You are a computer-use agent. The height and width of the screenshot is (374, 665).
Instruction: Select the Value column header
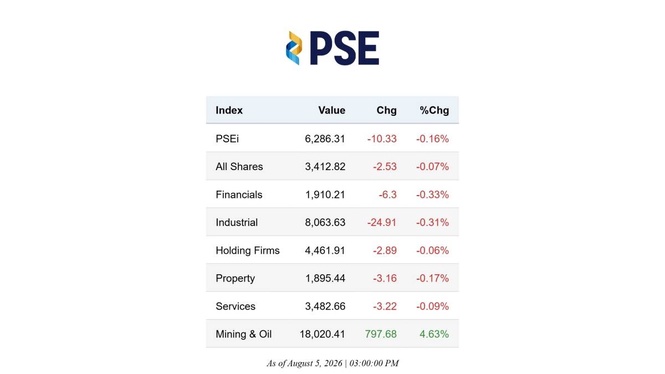pos(332,110)
